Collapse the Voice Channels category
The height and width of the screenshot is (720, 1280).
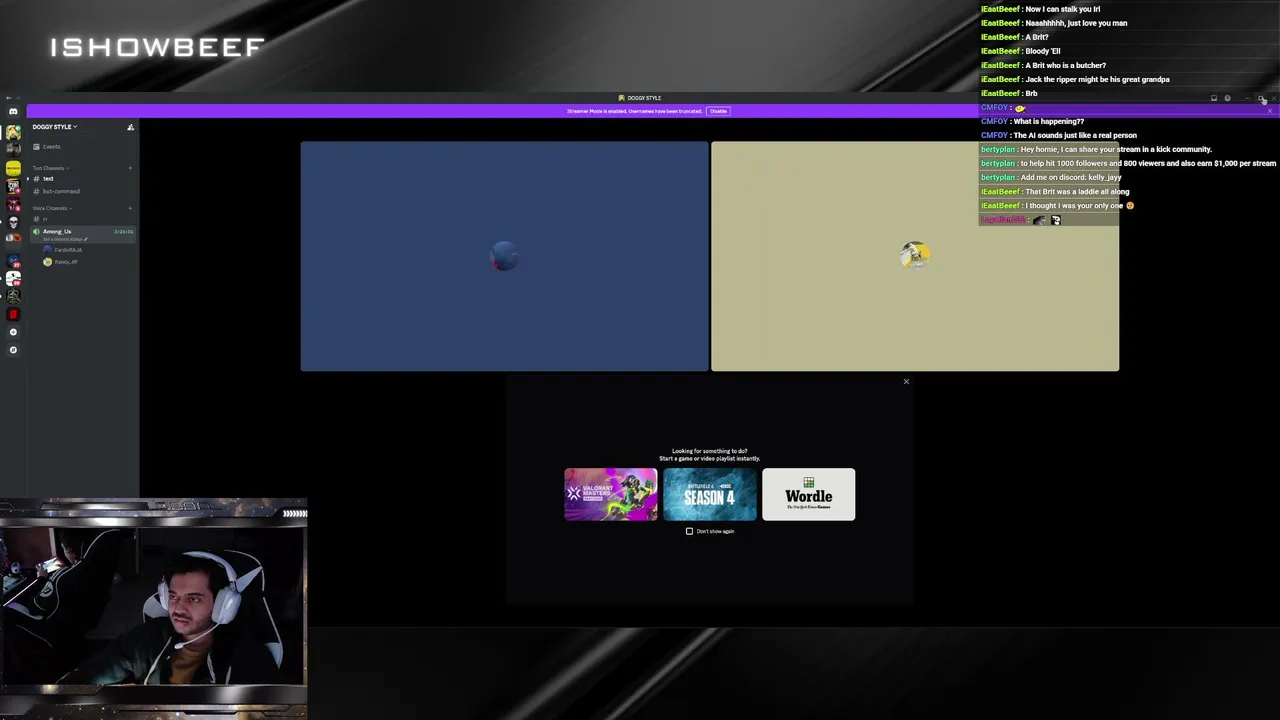tap(50, 208)
